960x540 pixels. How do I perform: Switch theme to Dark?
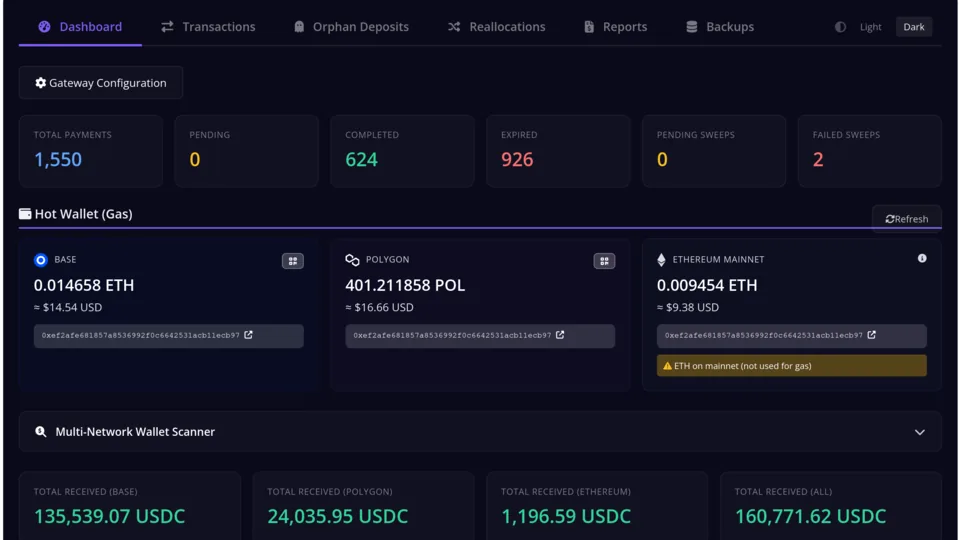[x=913, y=27]
